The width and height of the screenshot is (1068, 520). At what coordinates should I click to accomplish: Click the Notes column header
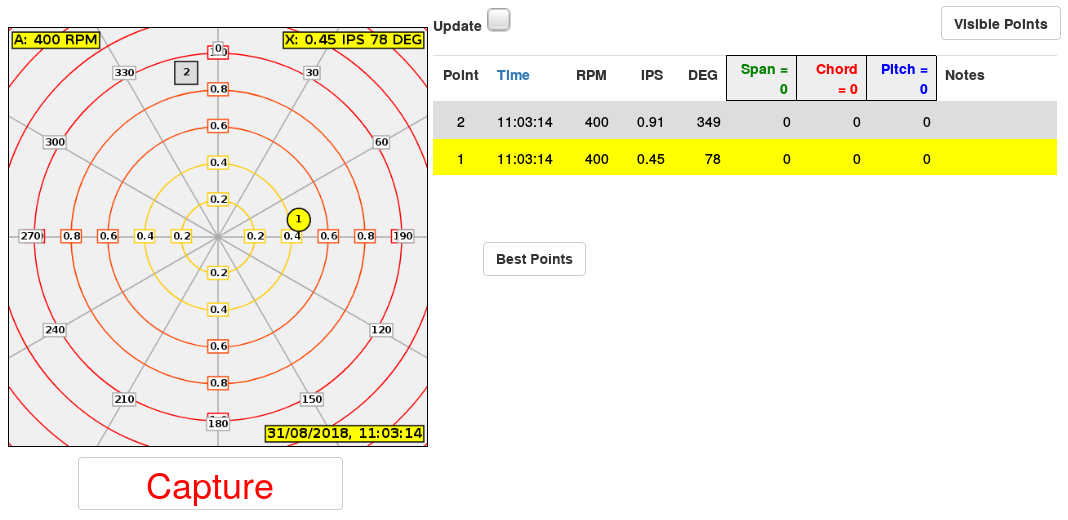(964, 75)
